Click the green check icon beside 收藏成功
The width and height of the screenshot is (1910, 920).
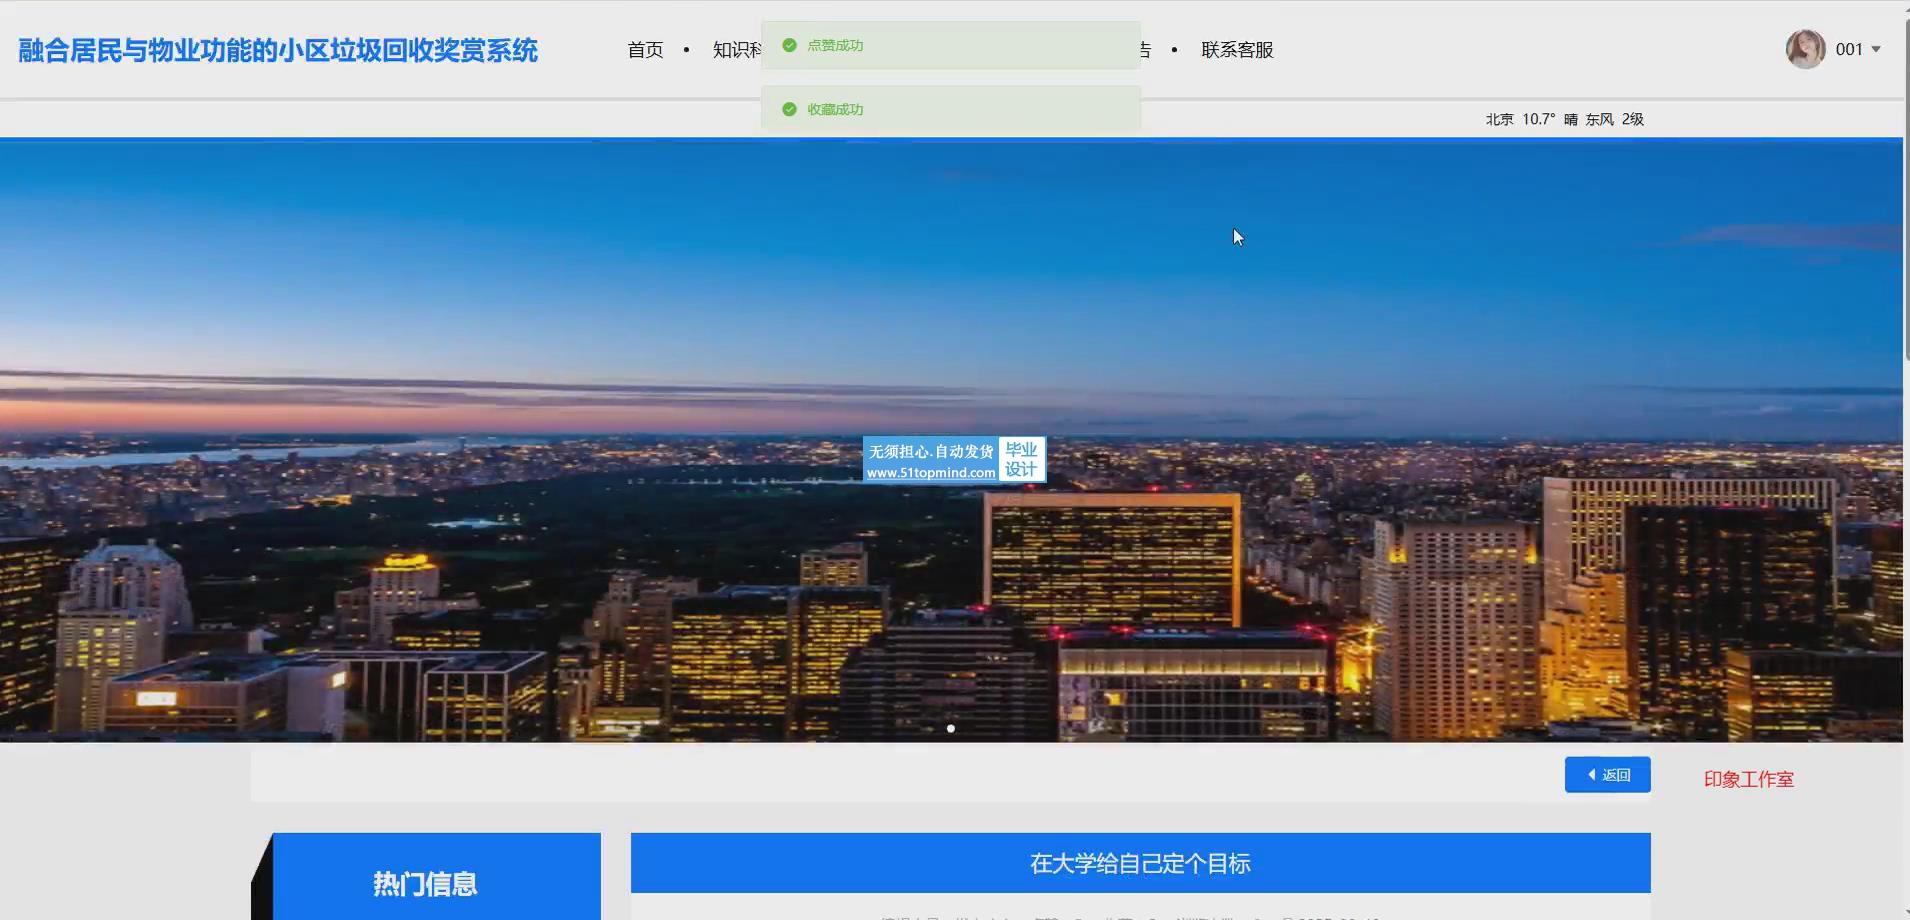click(789, 109)
